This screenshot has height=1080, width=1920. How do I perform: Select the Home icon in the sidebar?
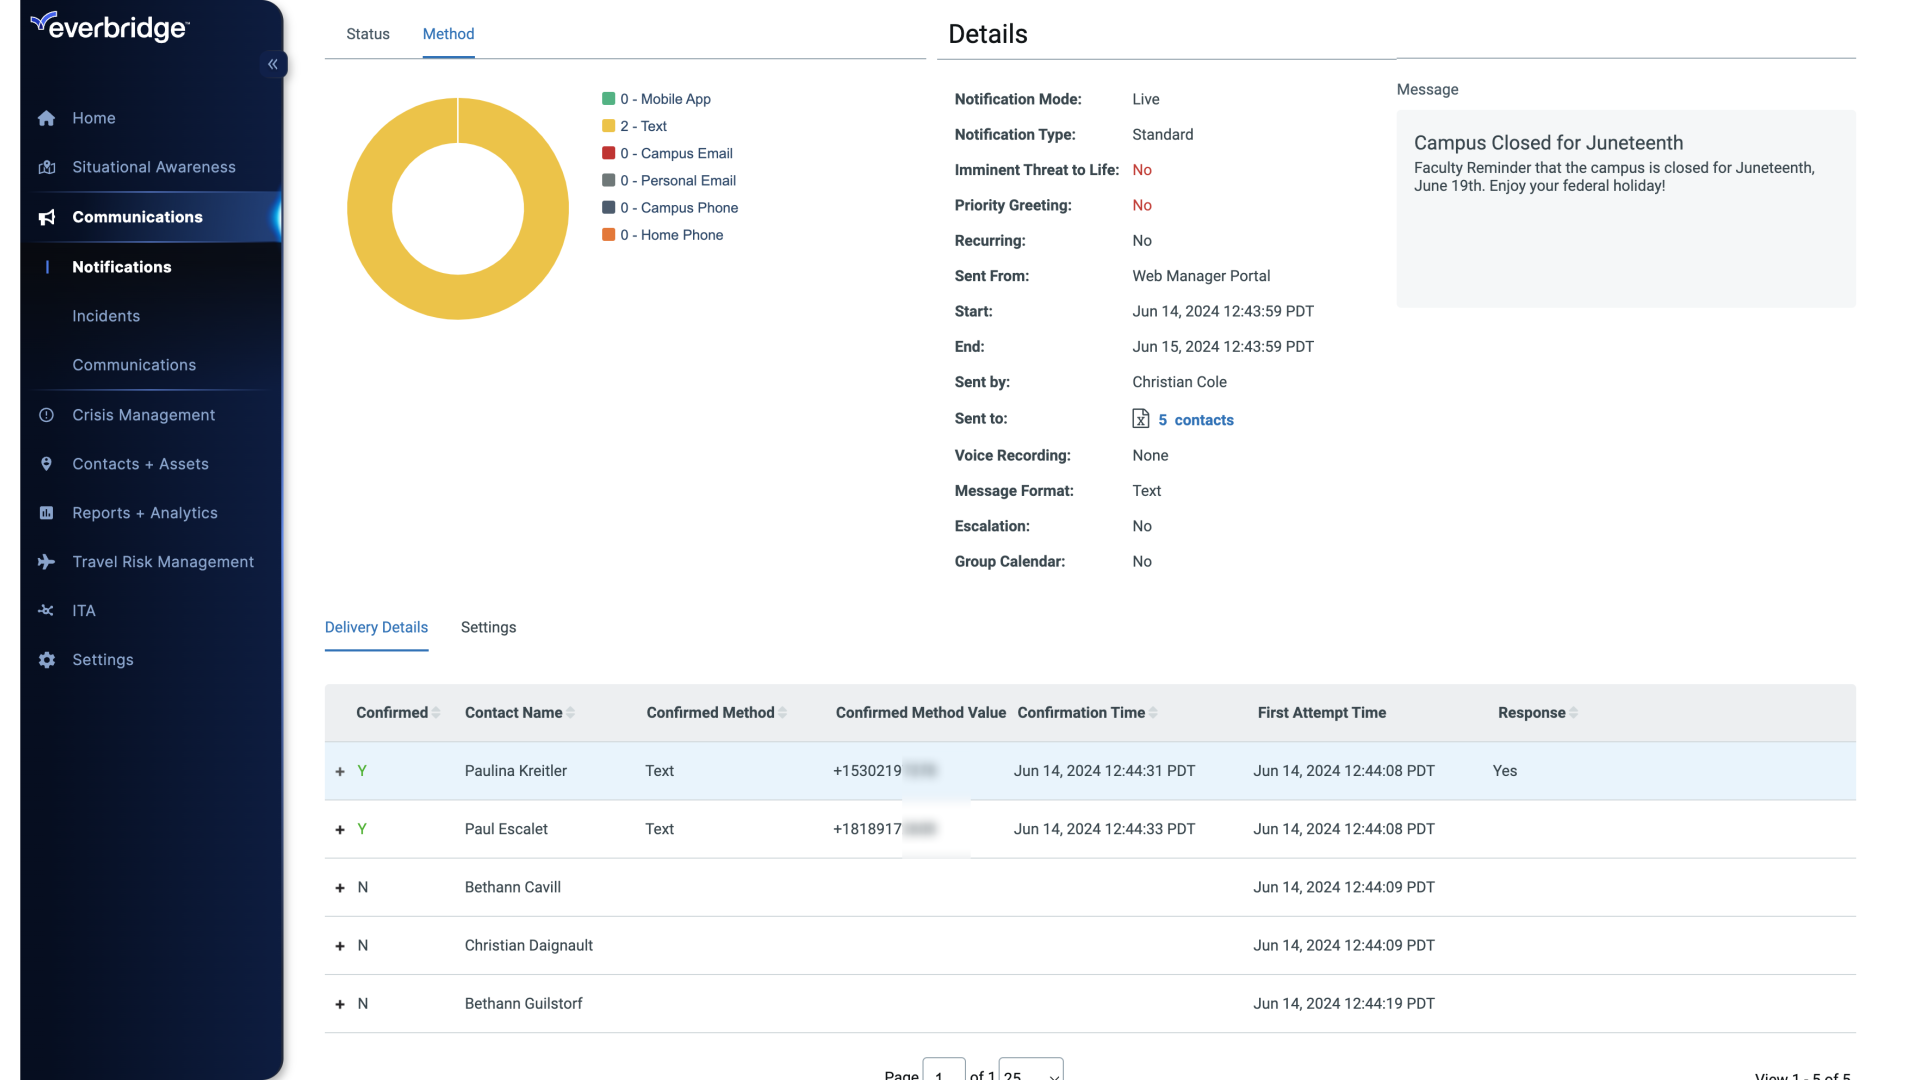46,118
